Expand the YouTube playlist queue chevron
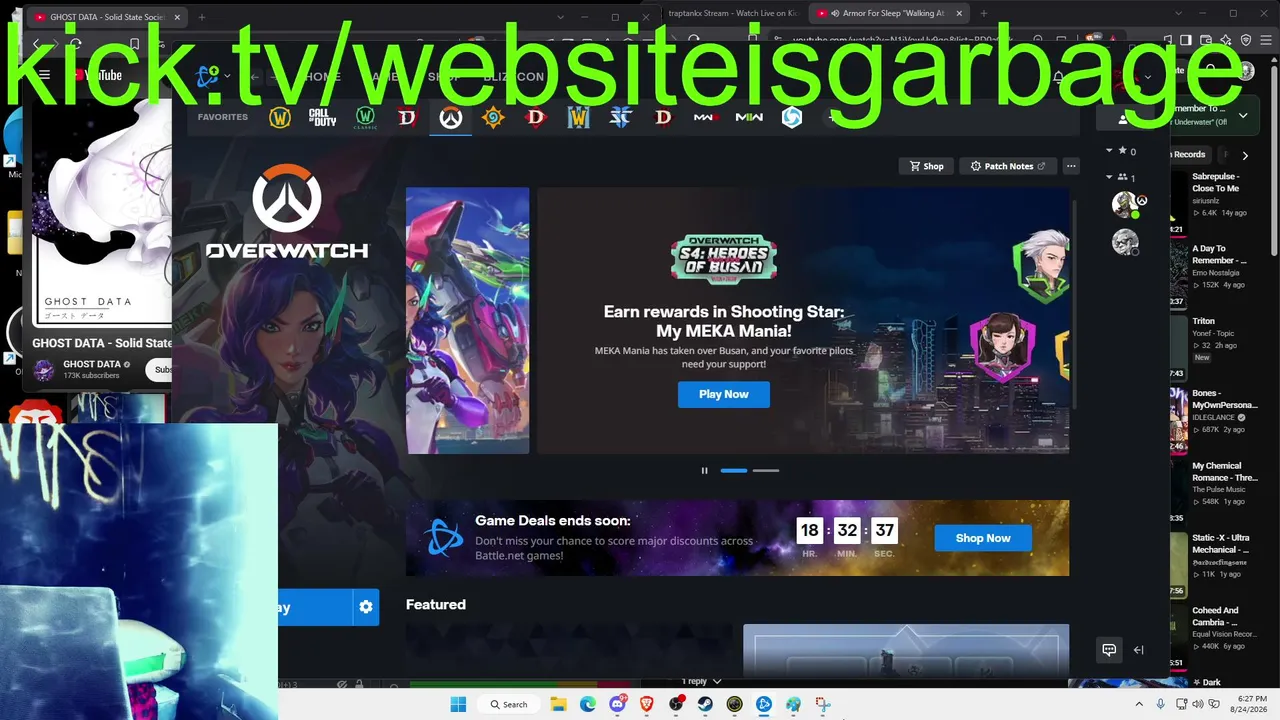This screenshot has height=720, width=1280. [1243, 116]
